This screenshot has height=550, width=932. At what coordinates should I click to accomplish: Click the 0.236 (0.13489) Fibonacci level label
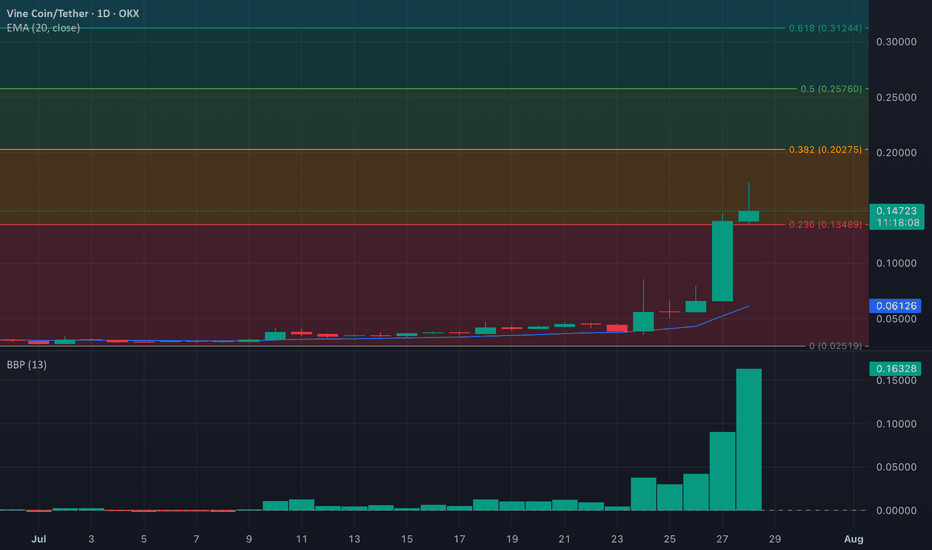[825, 224]
